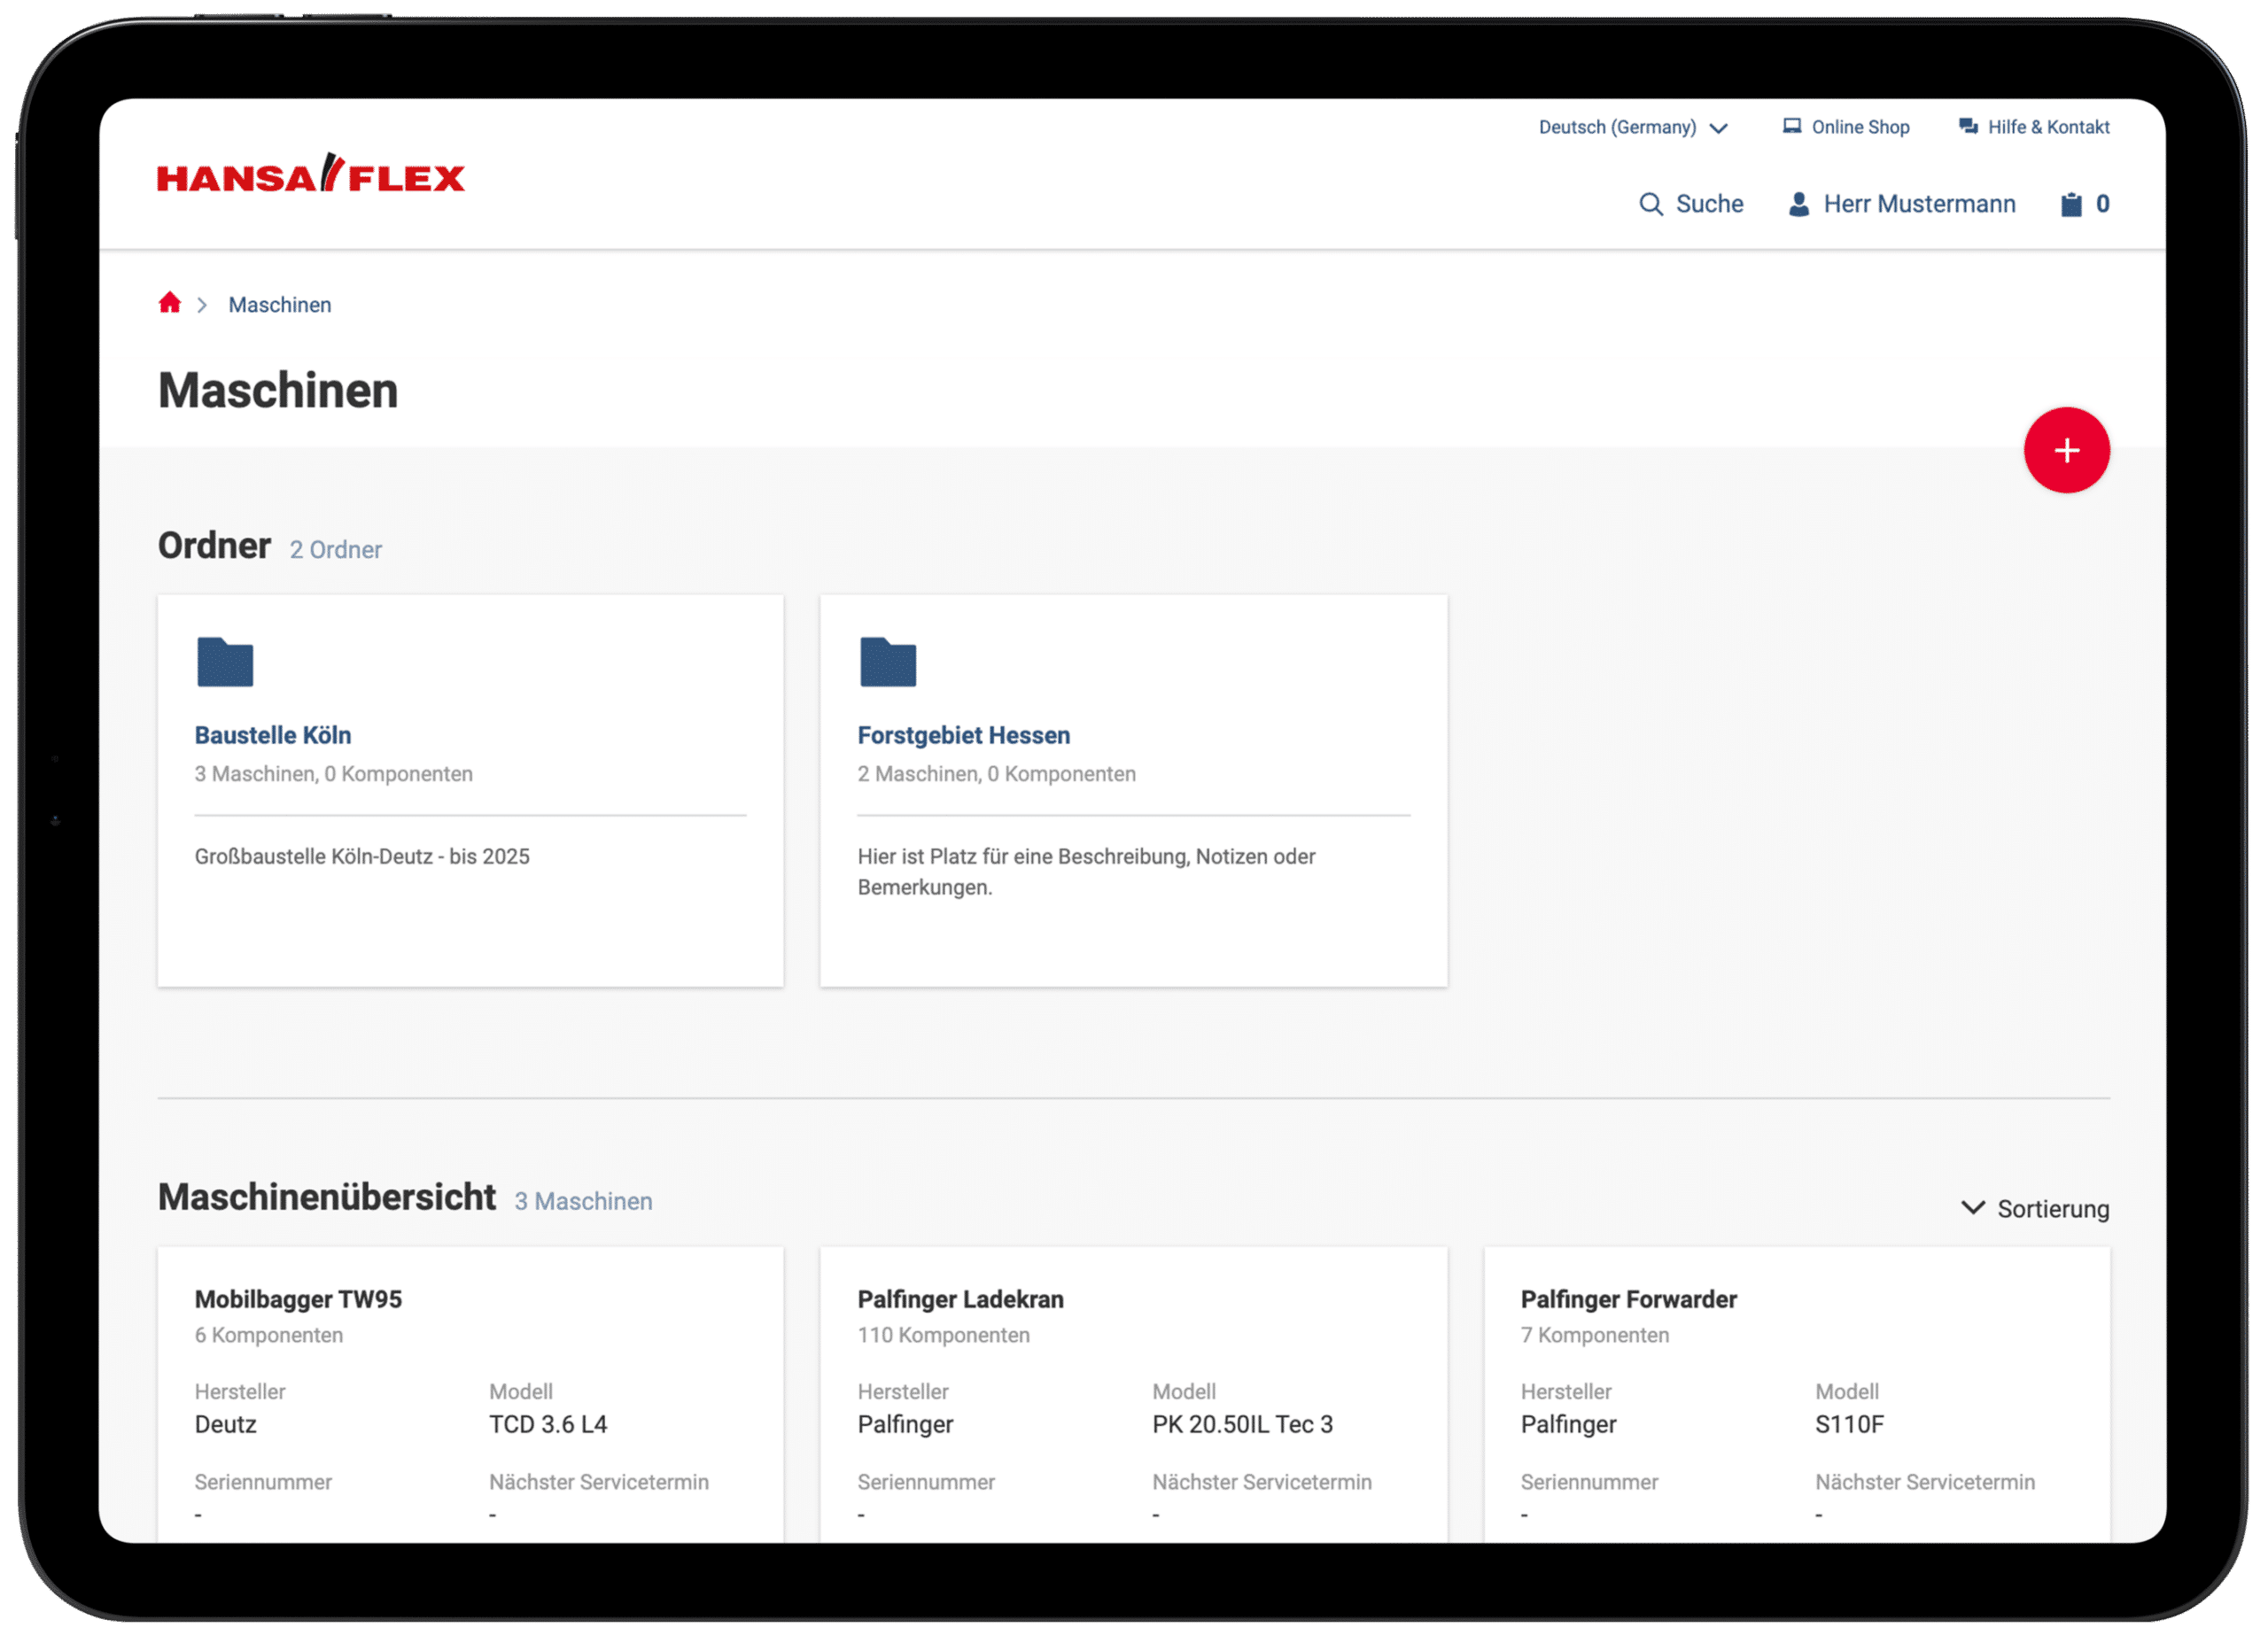Click the language selector chevron arrow
The image size is (2268, 1643).
click(1719, 128)
